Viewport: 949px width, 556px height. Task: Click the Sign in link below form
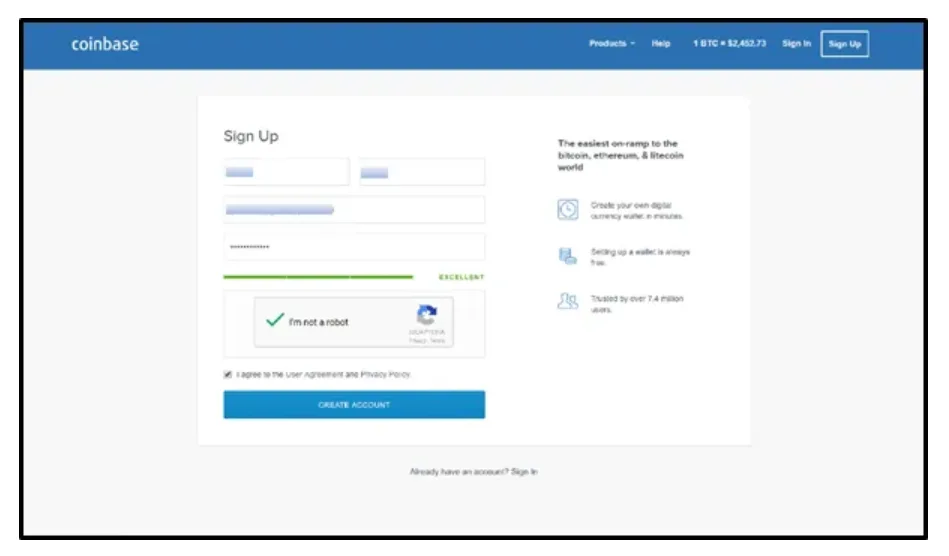tap(524, 471)
